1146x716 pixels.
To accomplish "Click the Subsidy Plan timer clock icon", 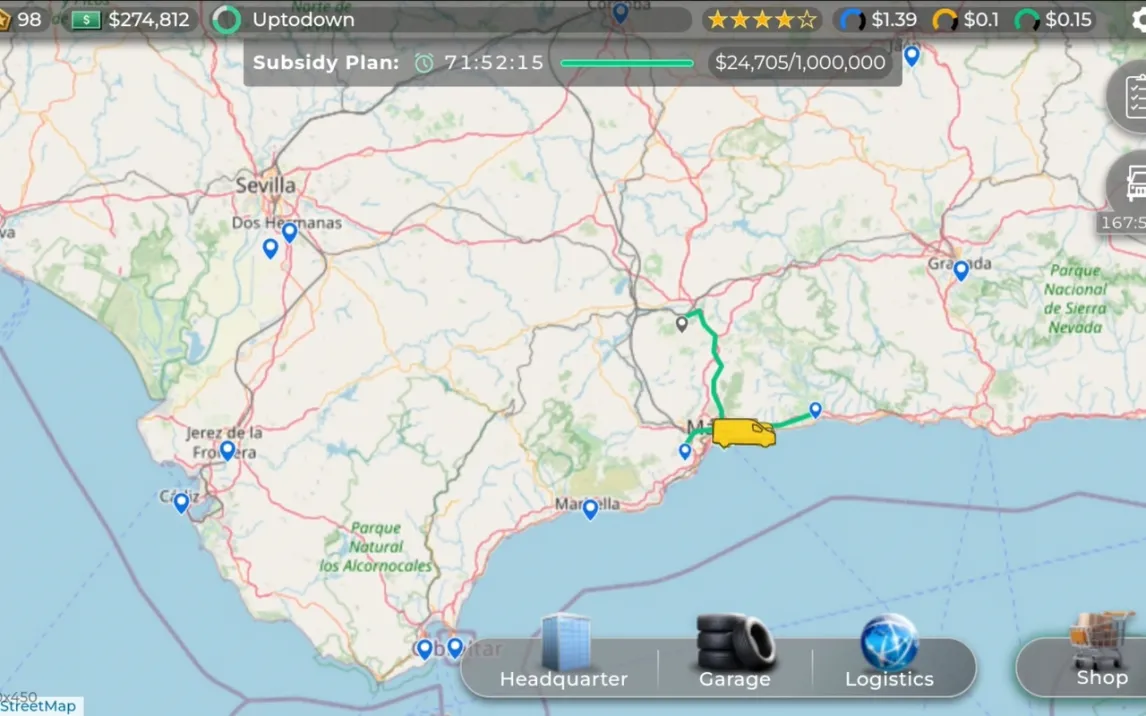I will pyautogui.click(x=425, y=63).
